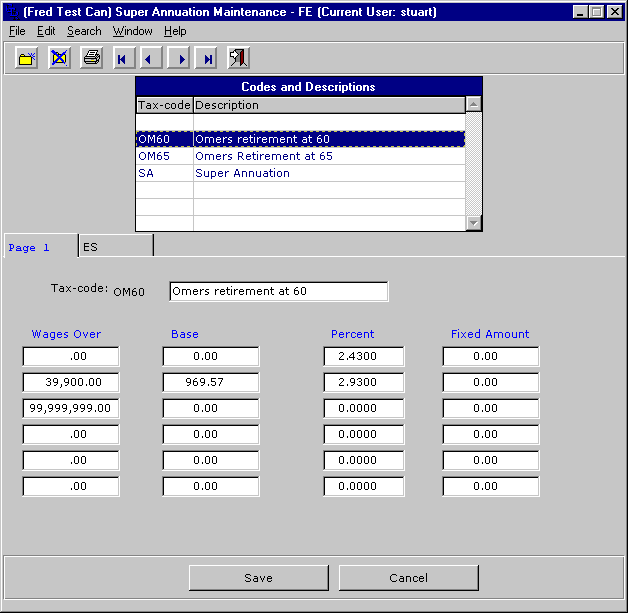
Task: Jump to last record in toolbar
Action: pos(207,59)
